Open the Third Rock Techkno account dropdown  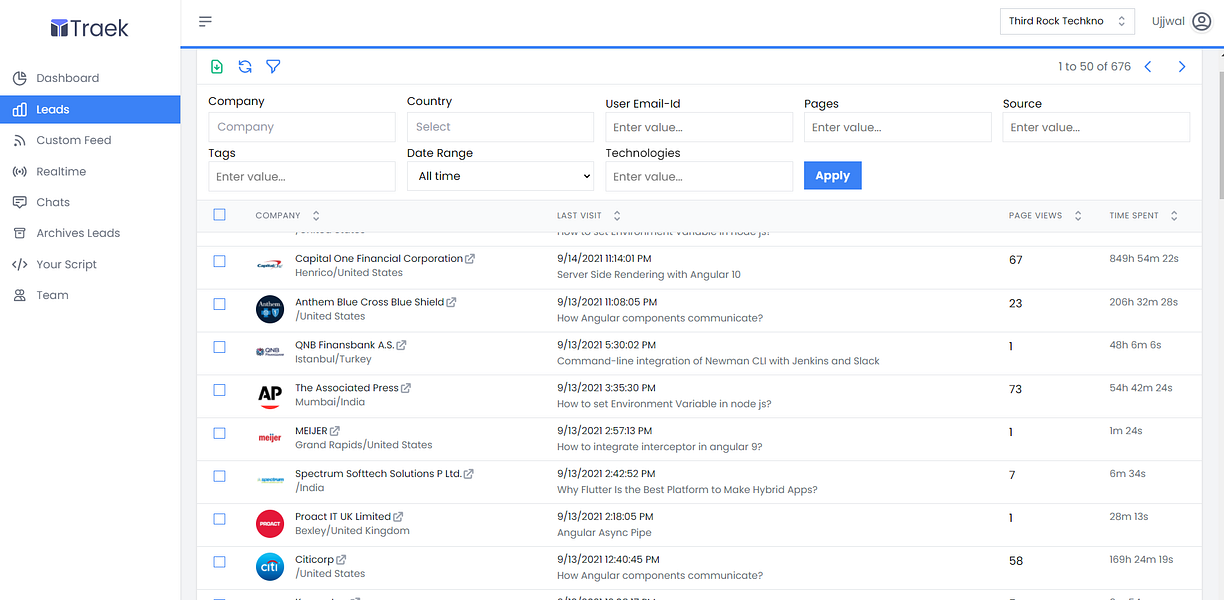coord(1068,21)
